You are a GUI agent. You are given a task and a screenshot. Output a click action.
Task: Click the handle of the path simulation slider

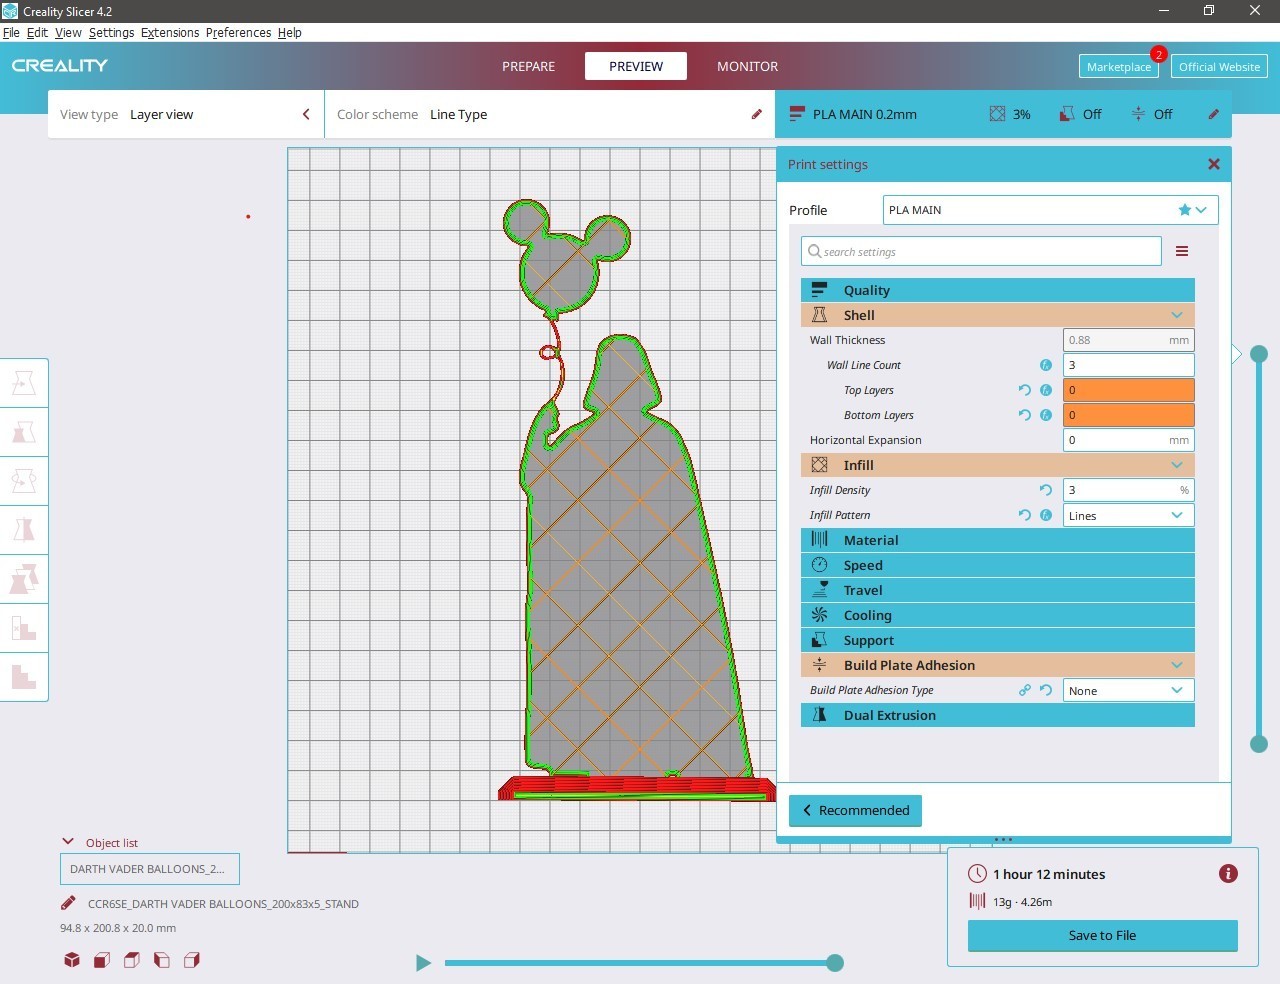pos(835,963)
